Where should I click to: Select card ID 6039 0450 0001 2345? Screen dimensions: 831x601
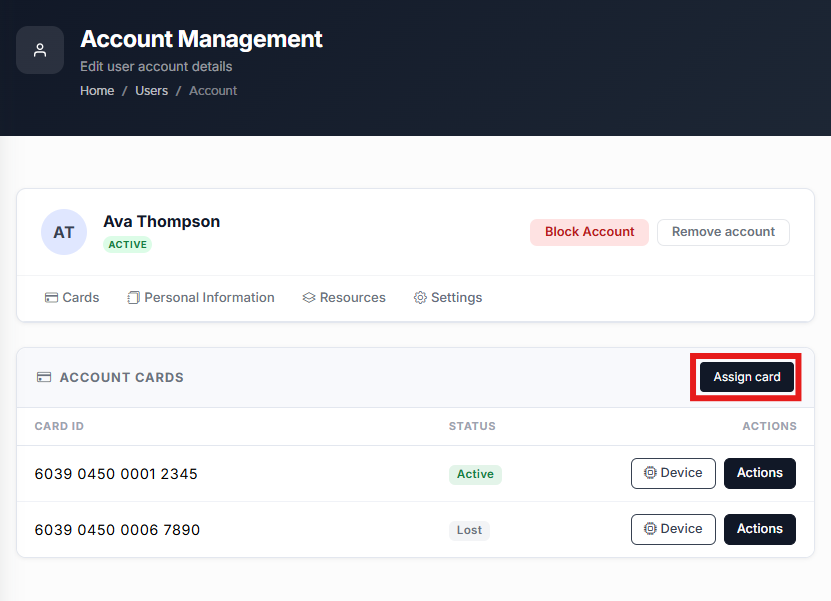point(116,474)
